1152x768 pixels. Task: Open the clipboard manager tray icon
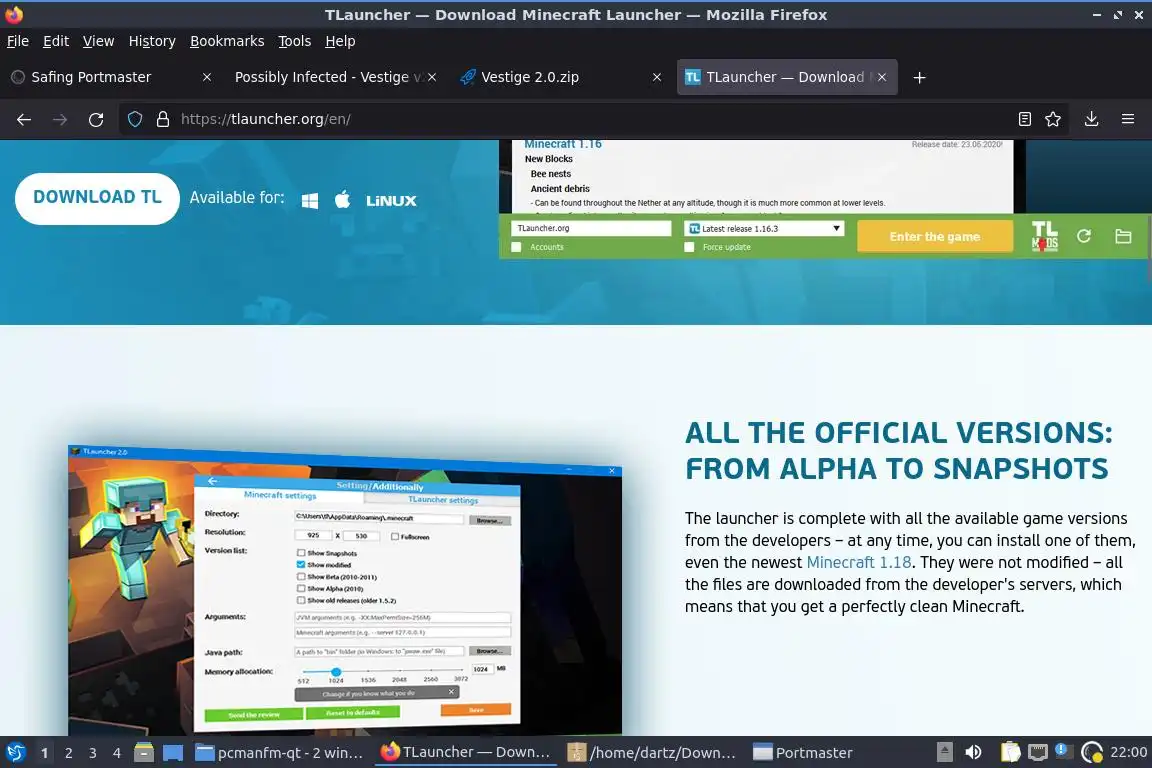click(x=1011, y=753)
